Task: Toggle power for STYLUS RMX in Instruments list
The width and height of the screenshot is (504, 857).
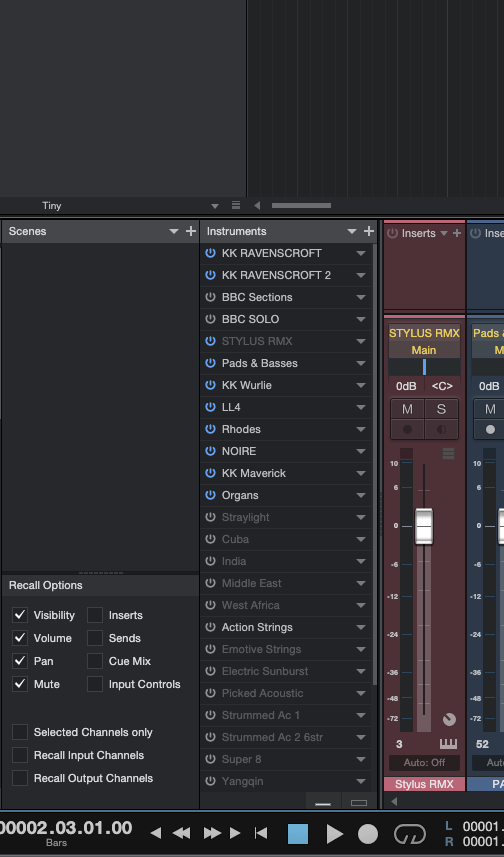Action: (210, 341)
